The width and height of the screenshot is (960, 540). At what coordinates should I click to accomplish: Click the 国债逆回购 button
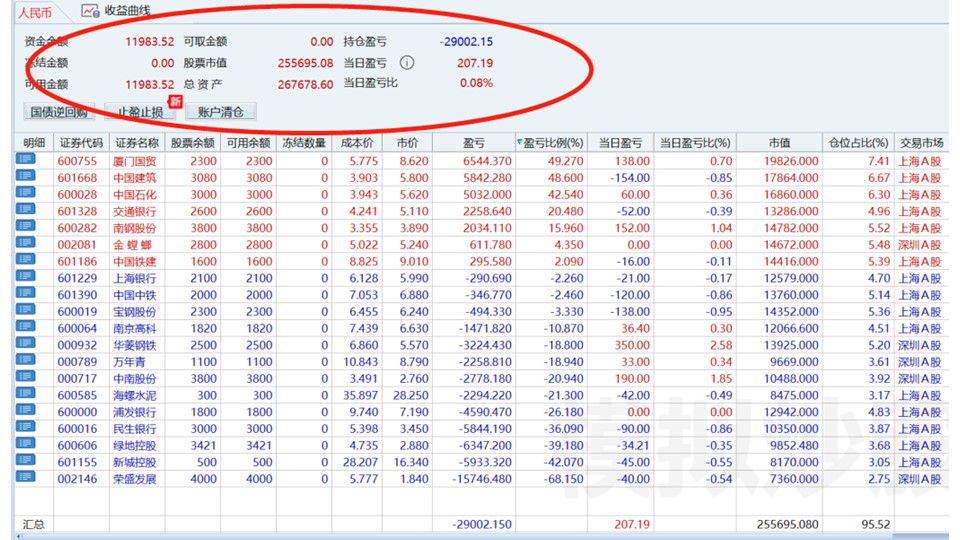click(x=59, y=111)
